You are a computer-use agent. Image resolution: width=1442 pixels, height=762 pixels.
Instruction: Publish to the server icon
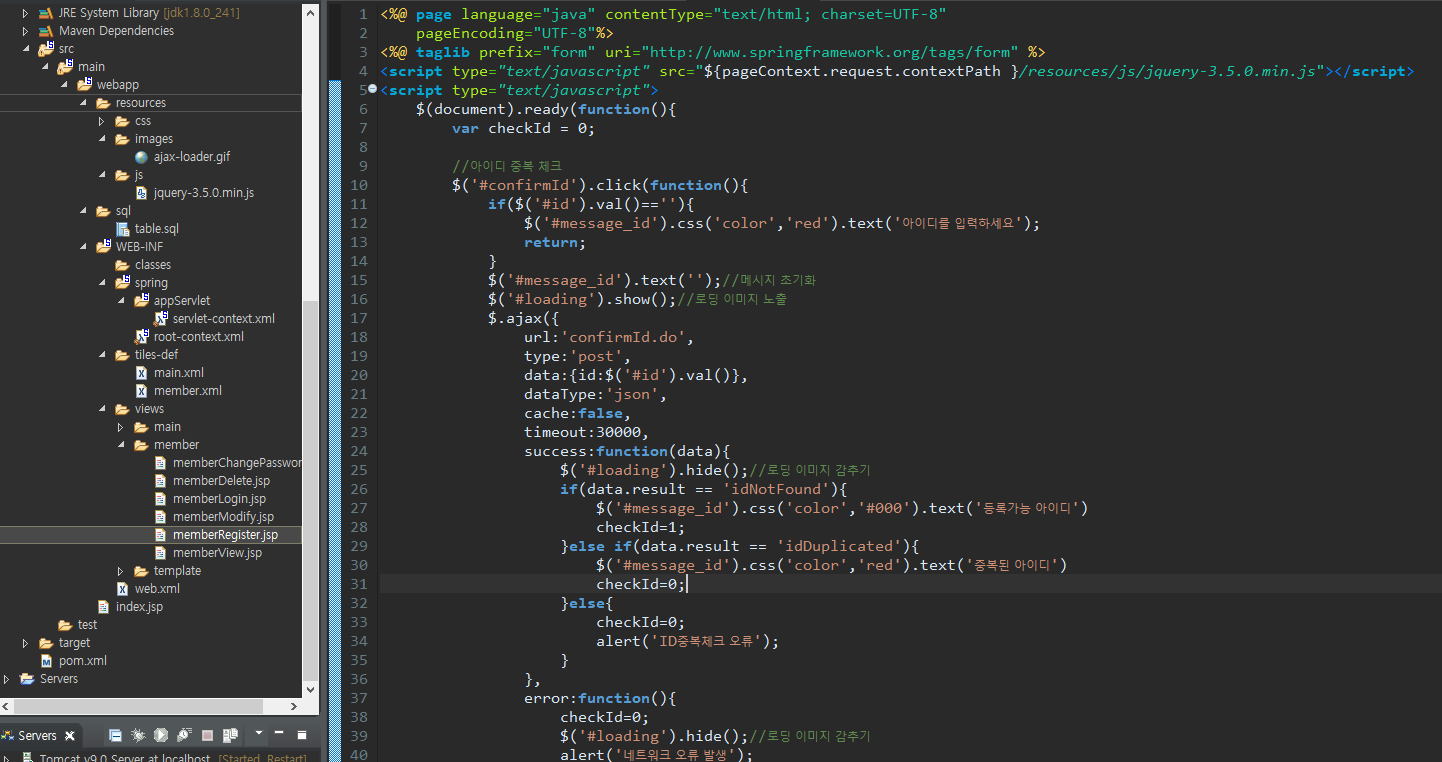(x=230, y=735)
